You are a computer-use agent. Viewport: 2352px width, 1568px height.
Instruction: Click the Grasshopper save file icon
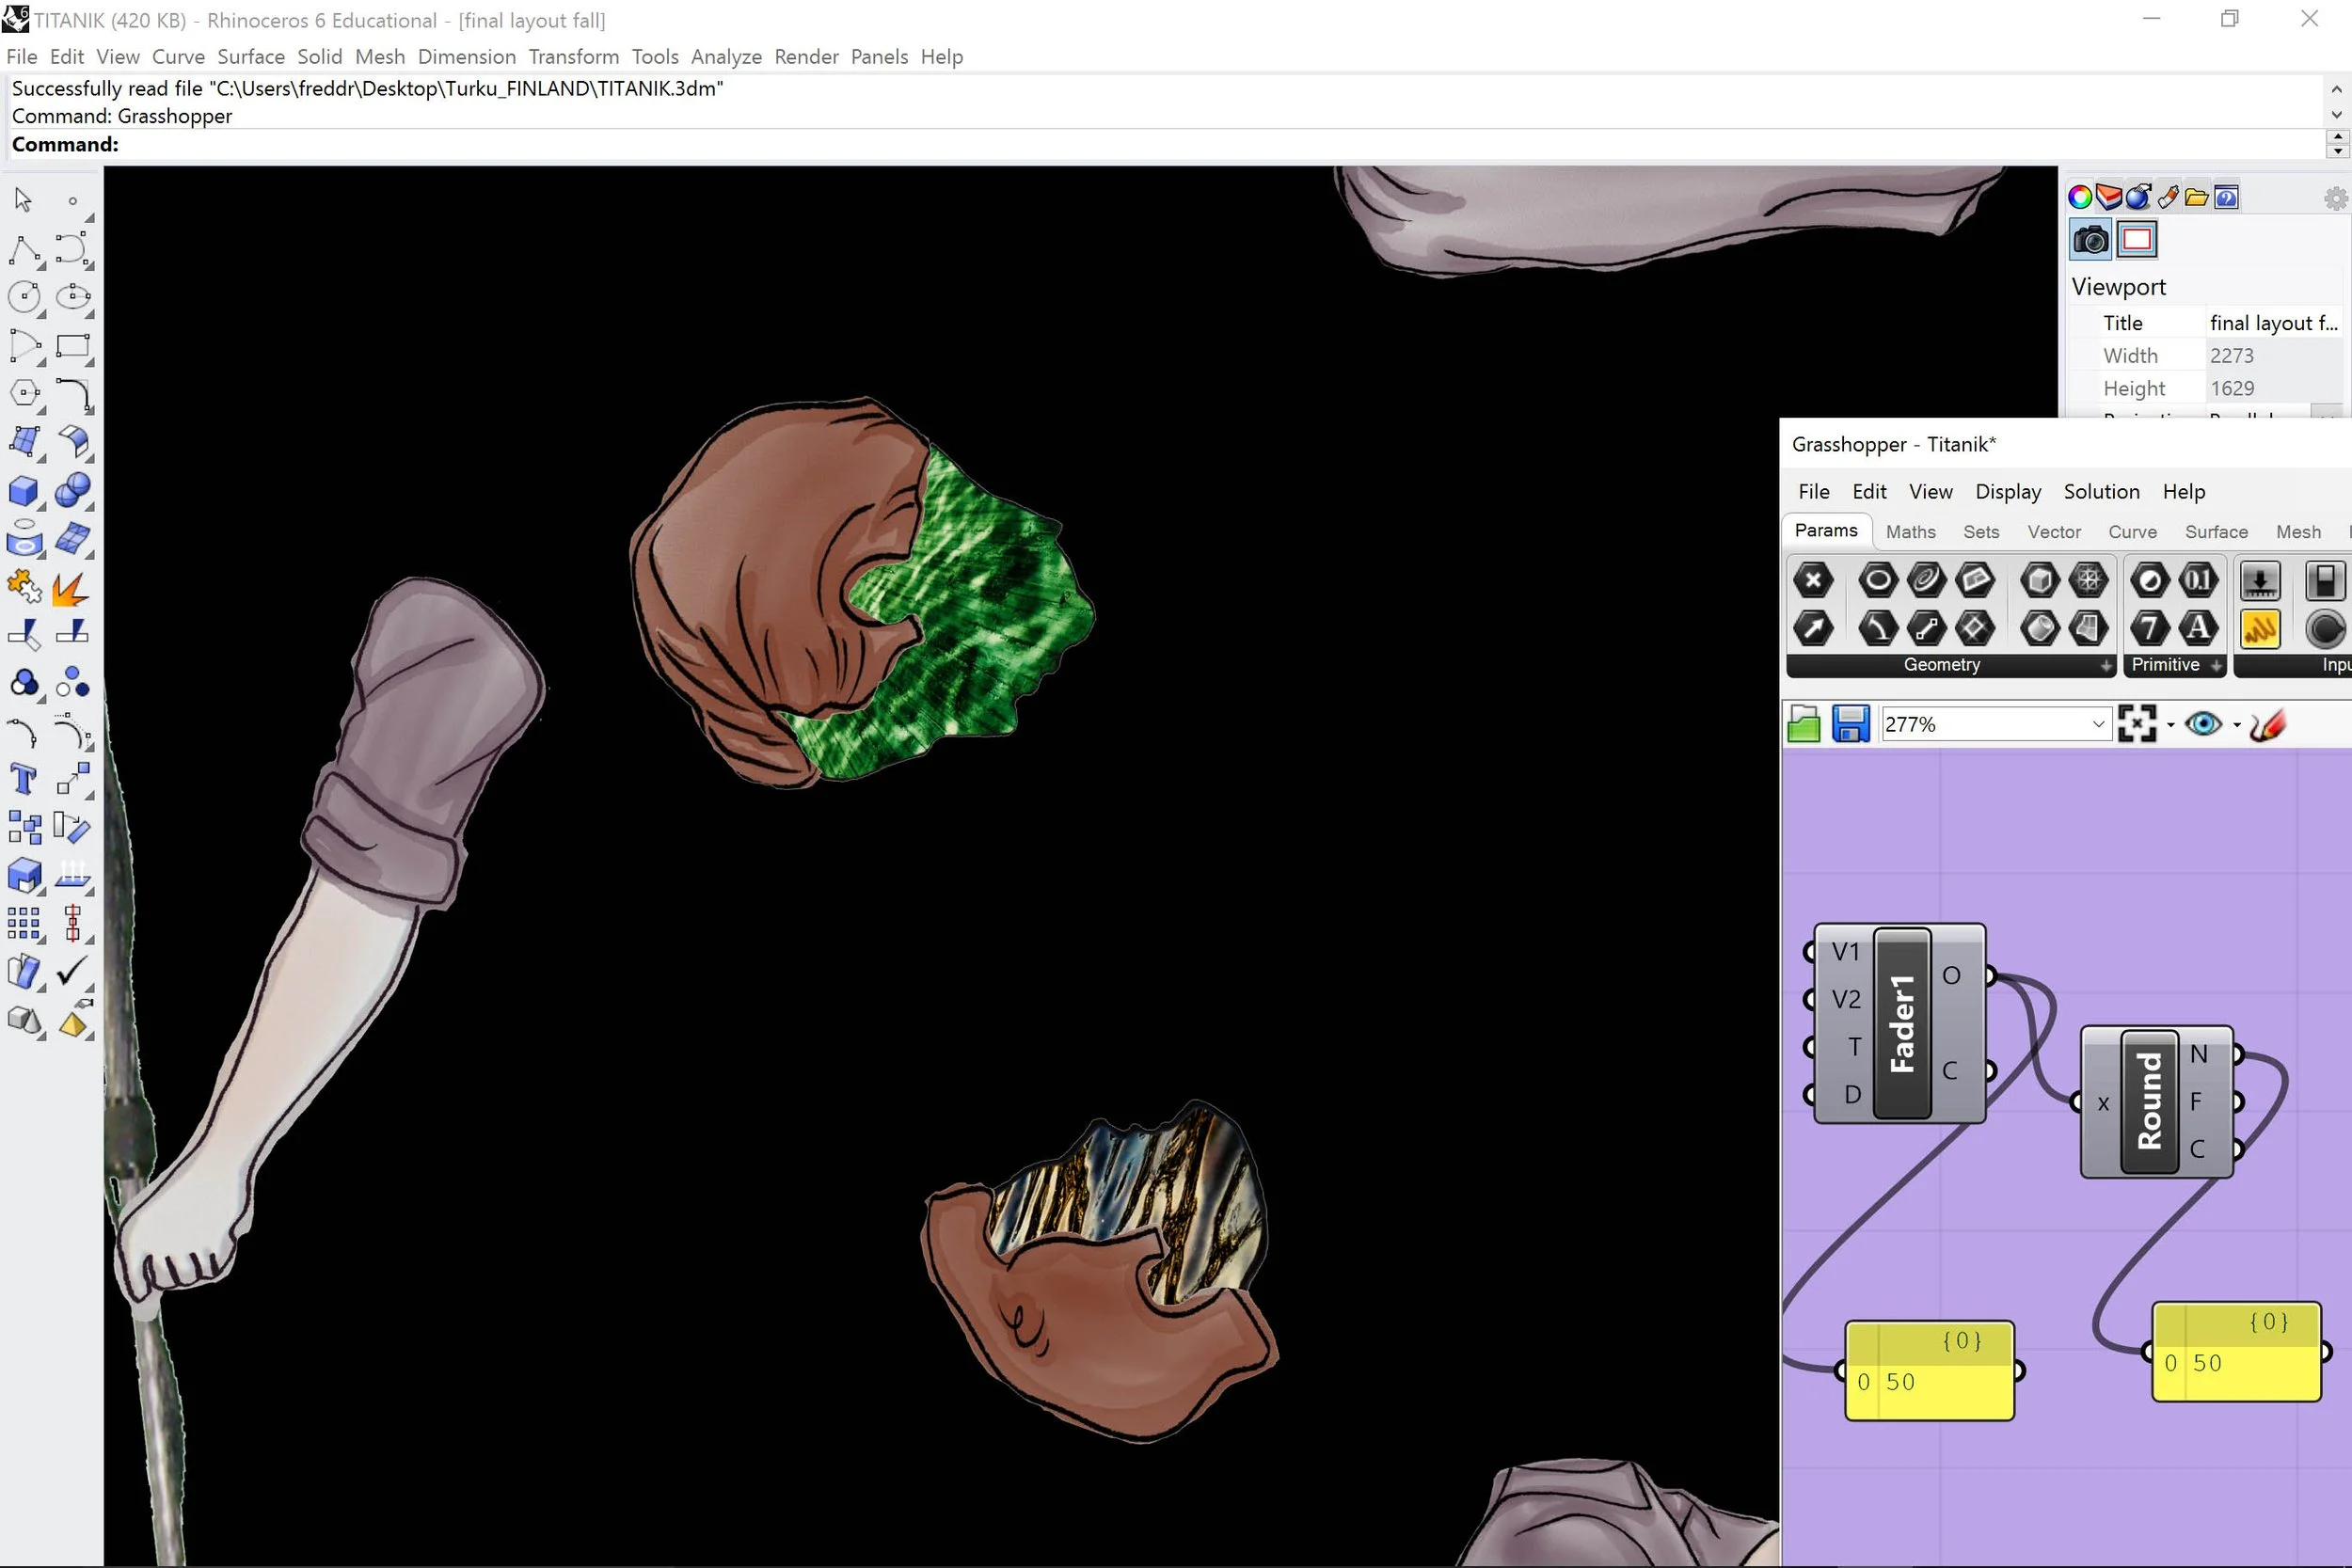point(1850,723)
